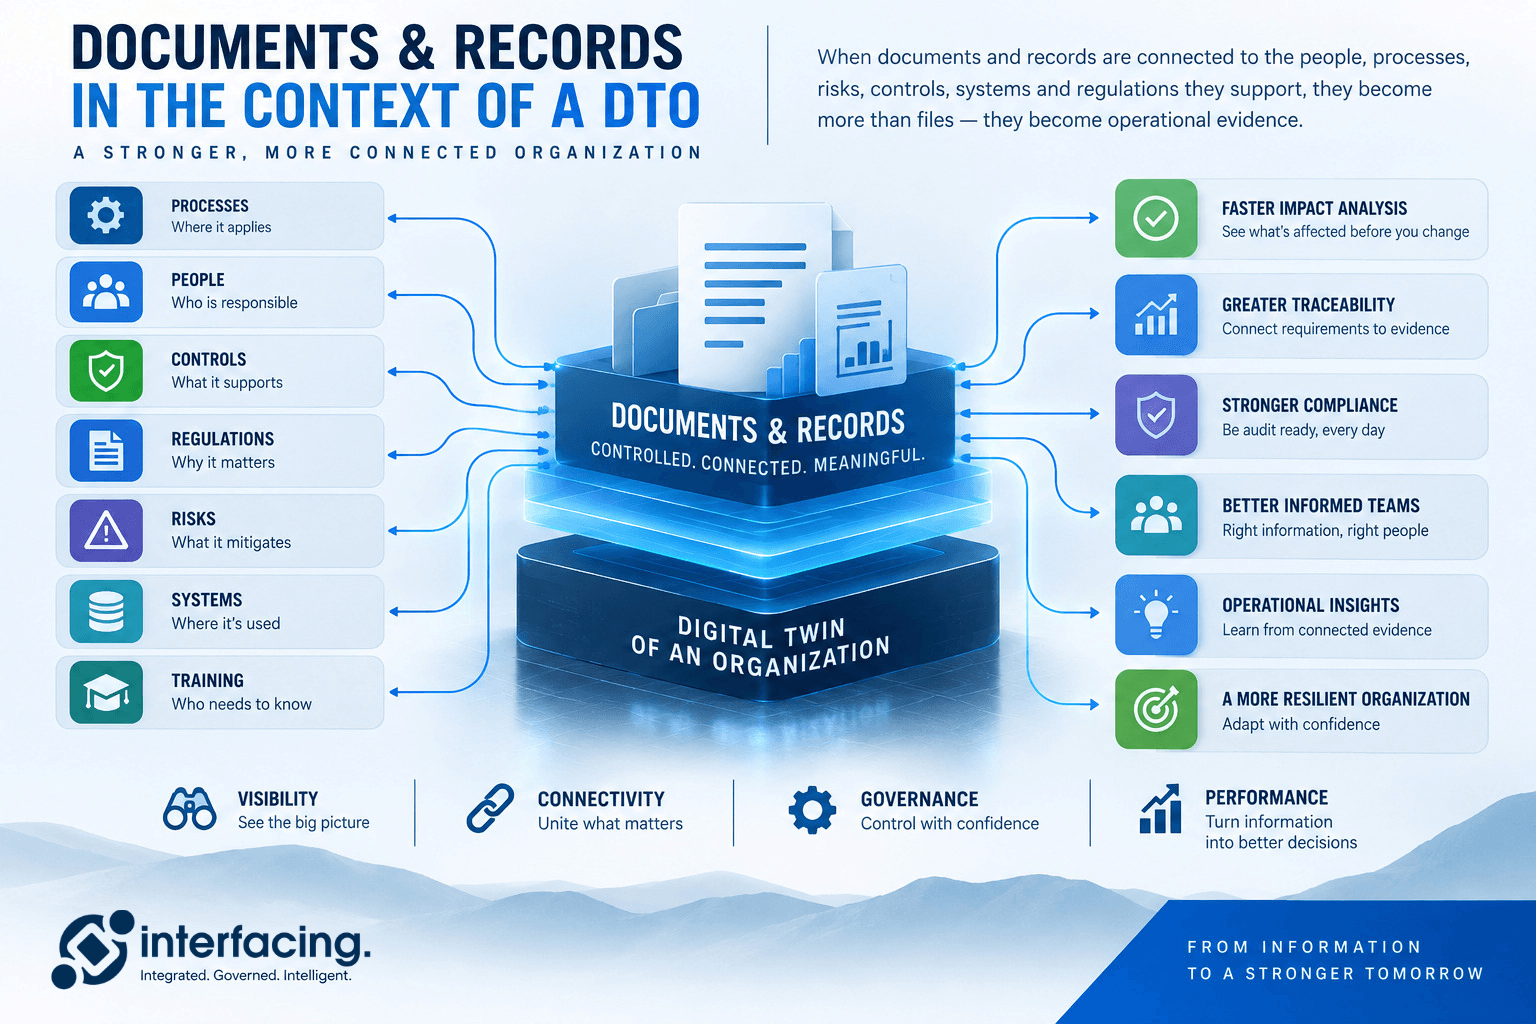Click the Stronger Compliance shield icon
1536x1024 pixels.
point(1156,415)
